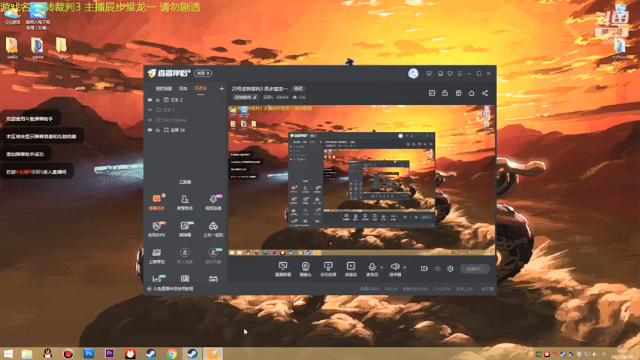Expand the microphone options arrow

[x=382, y=268]
